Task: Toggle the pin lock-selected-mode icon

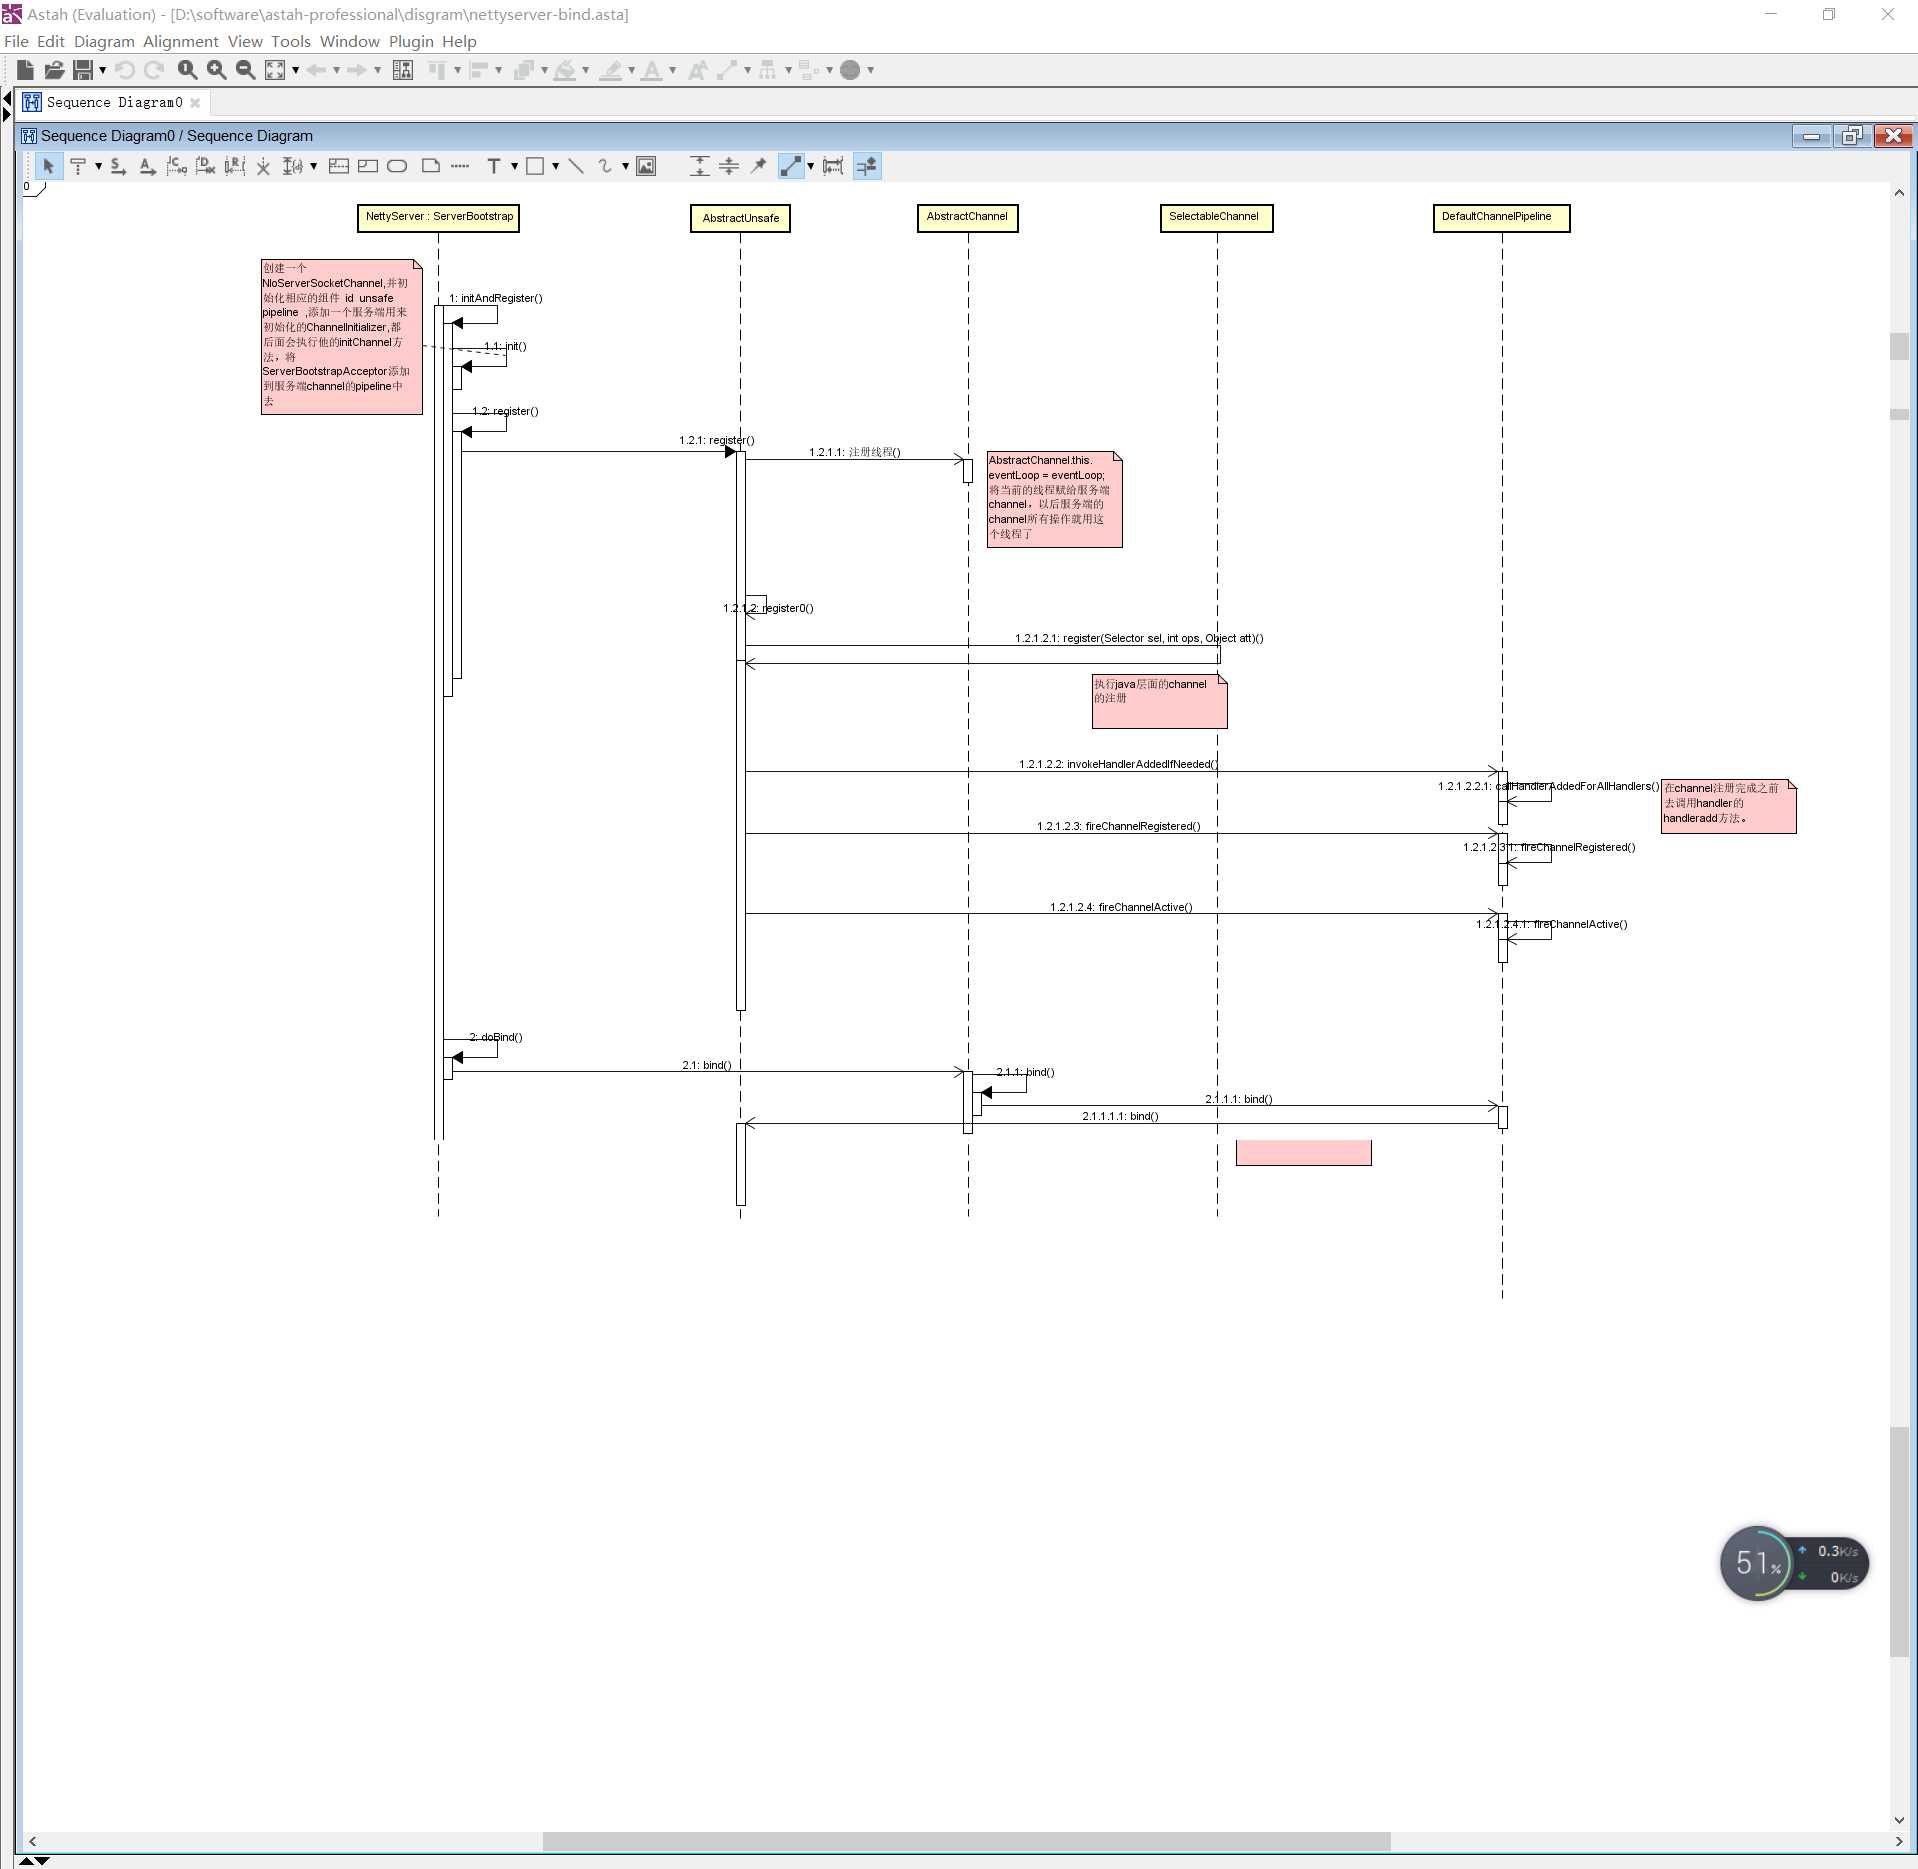Action: pyautogui.click(x=758, y=166)
